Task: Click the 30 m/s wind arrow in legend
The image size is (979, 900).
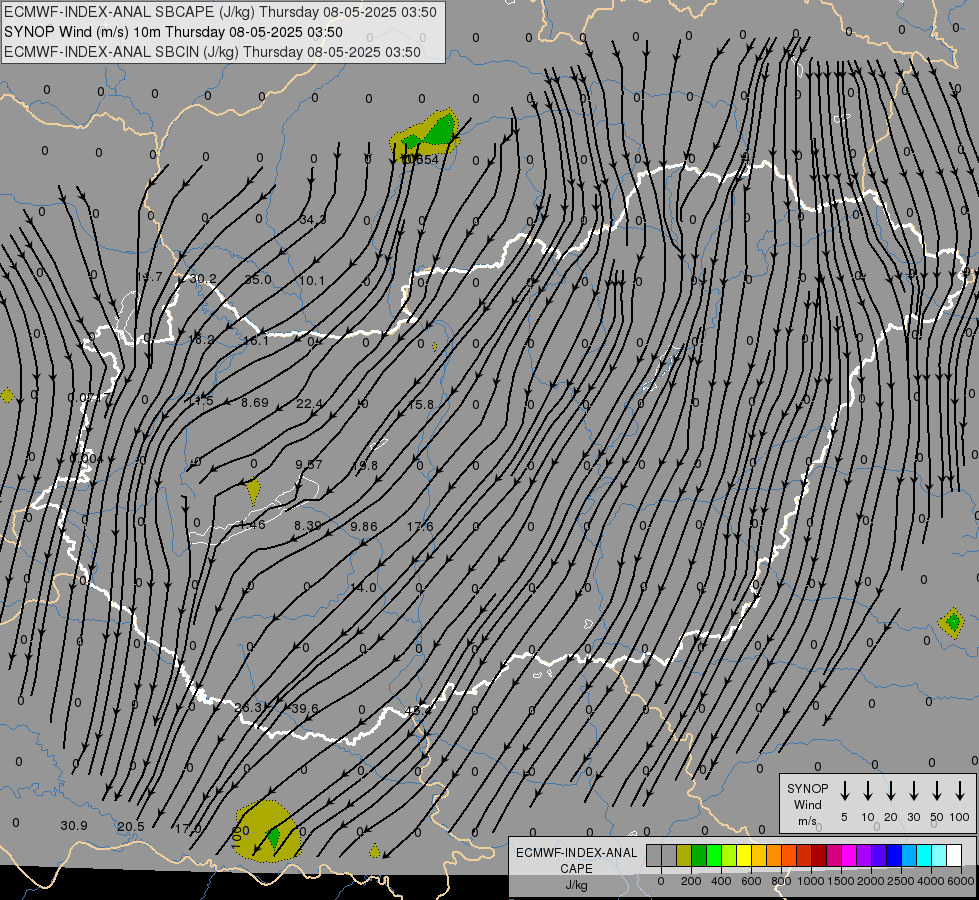Action: [x=914, y=790]
